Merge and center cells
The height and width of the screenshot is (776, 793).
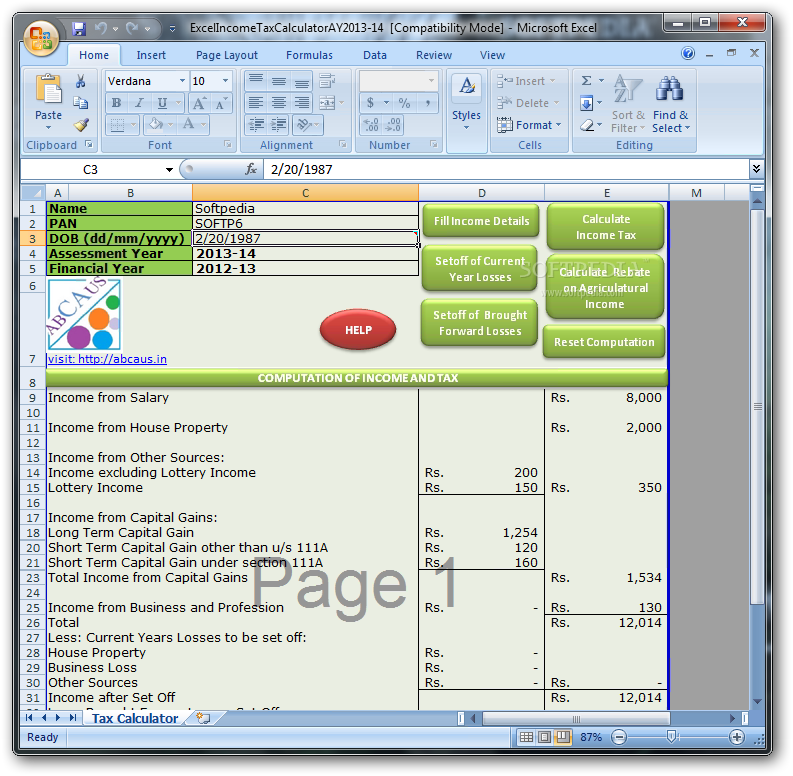click(327, 103)
